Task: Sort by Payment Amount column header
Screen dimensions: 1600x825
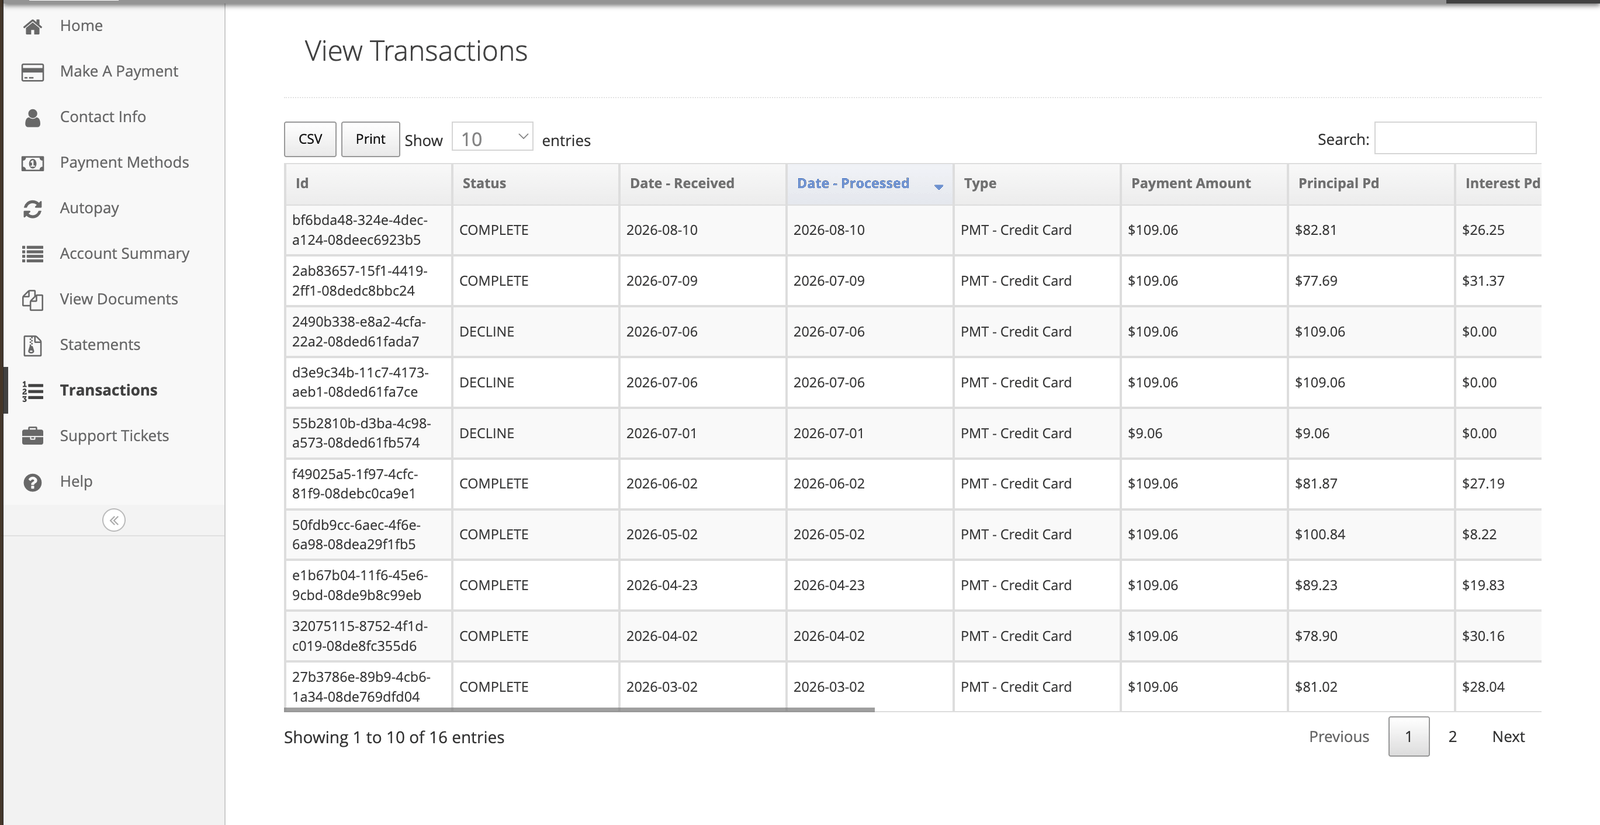Action: click(x=1203, y=184)
